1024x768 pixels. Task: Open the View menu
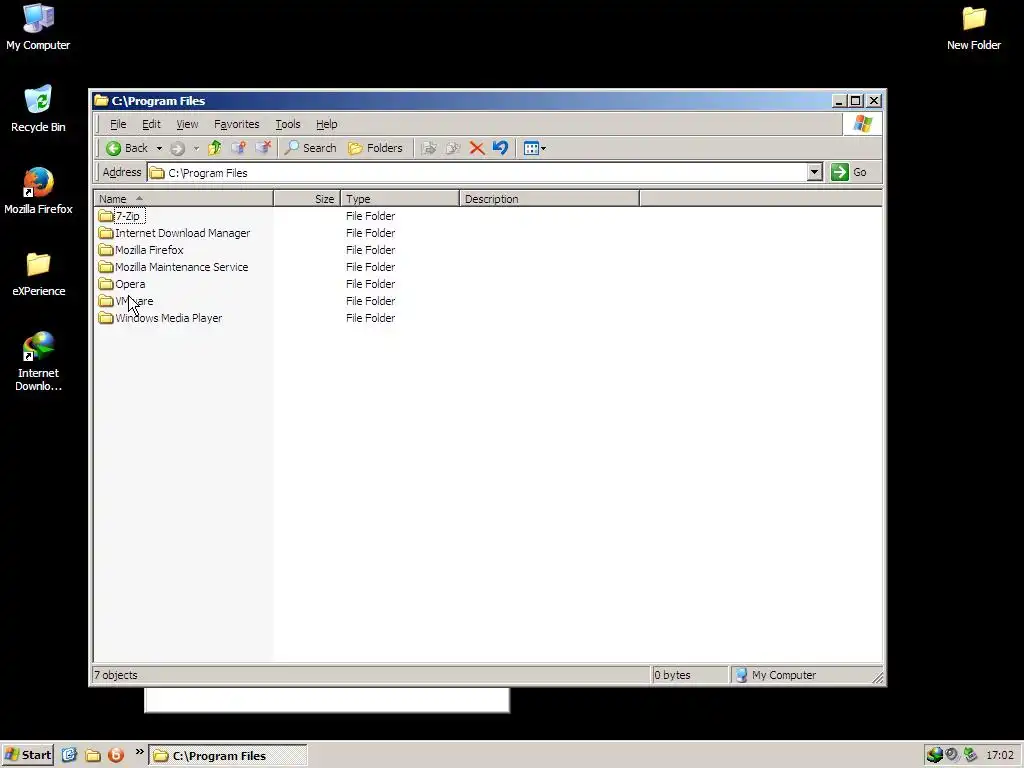pos(187,124)
